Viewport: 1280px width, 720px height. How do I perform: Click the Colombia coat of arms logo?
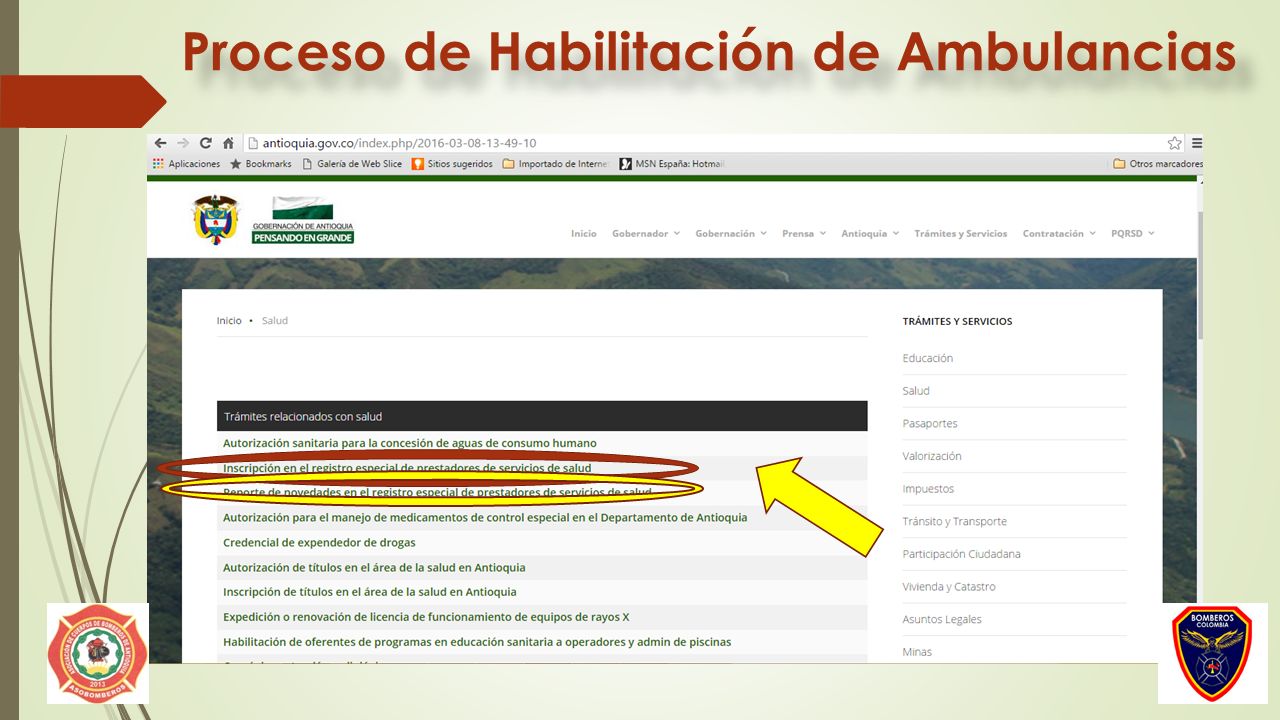[x=216, y=219]
